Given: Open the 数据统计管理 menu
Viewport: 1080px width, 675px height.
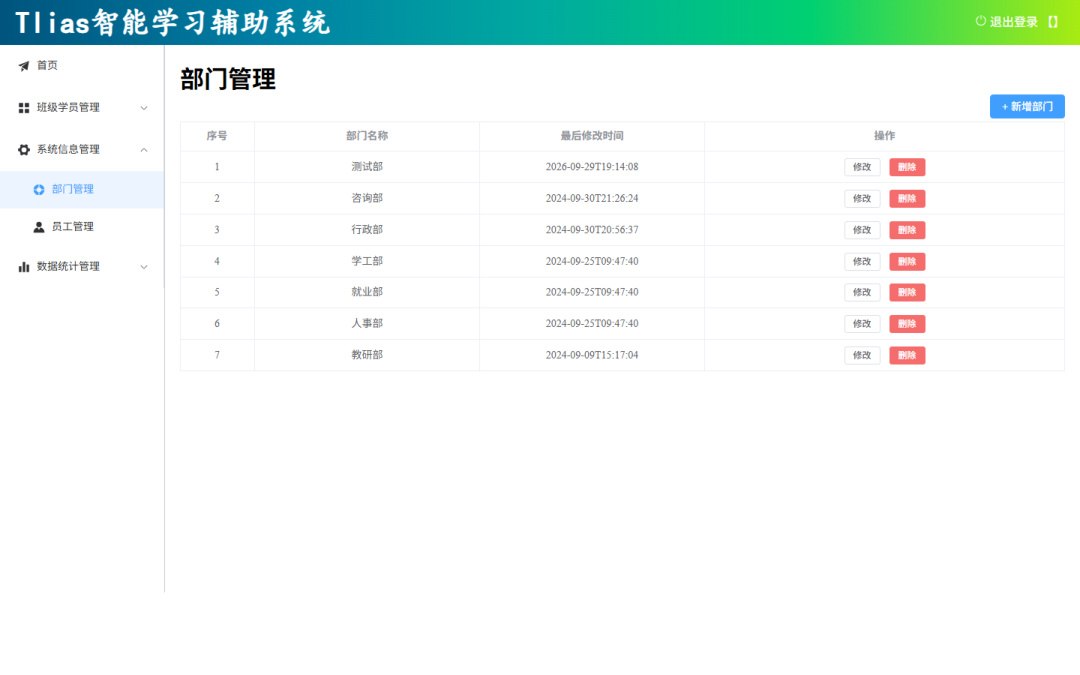Looking at the screenshot, I should (x=82, y=267).
